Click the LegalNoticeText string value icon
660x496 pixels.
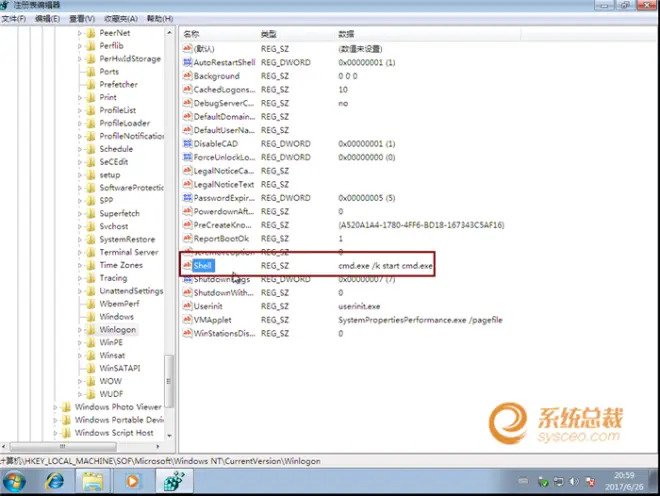187,184
